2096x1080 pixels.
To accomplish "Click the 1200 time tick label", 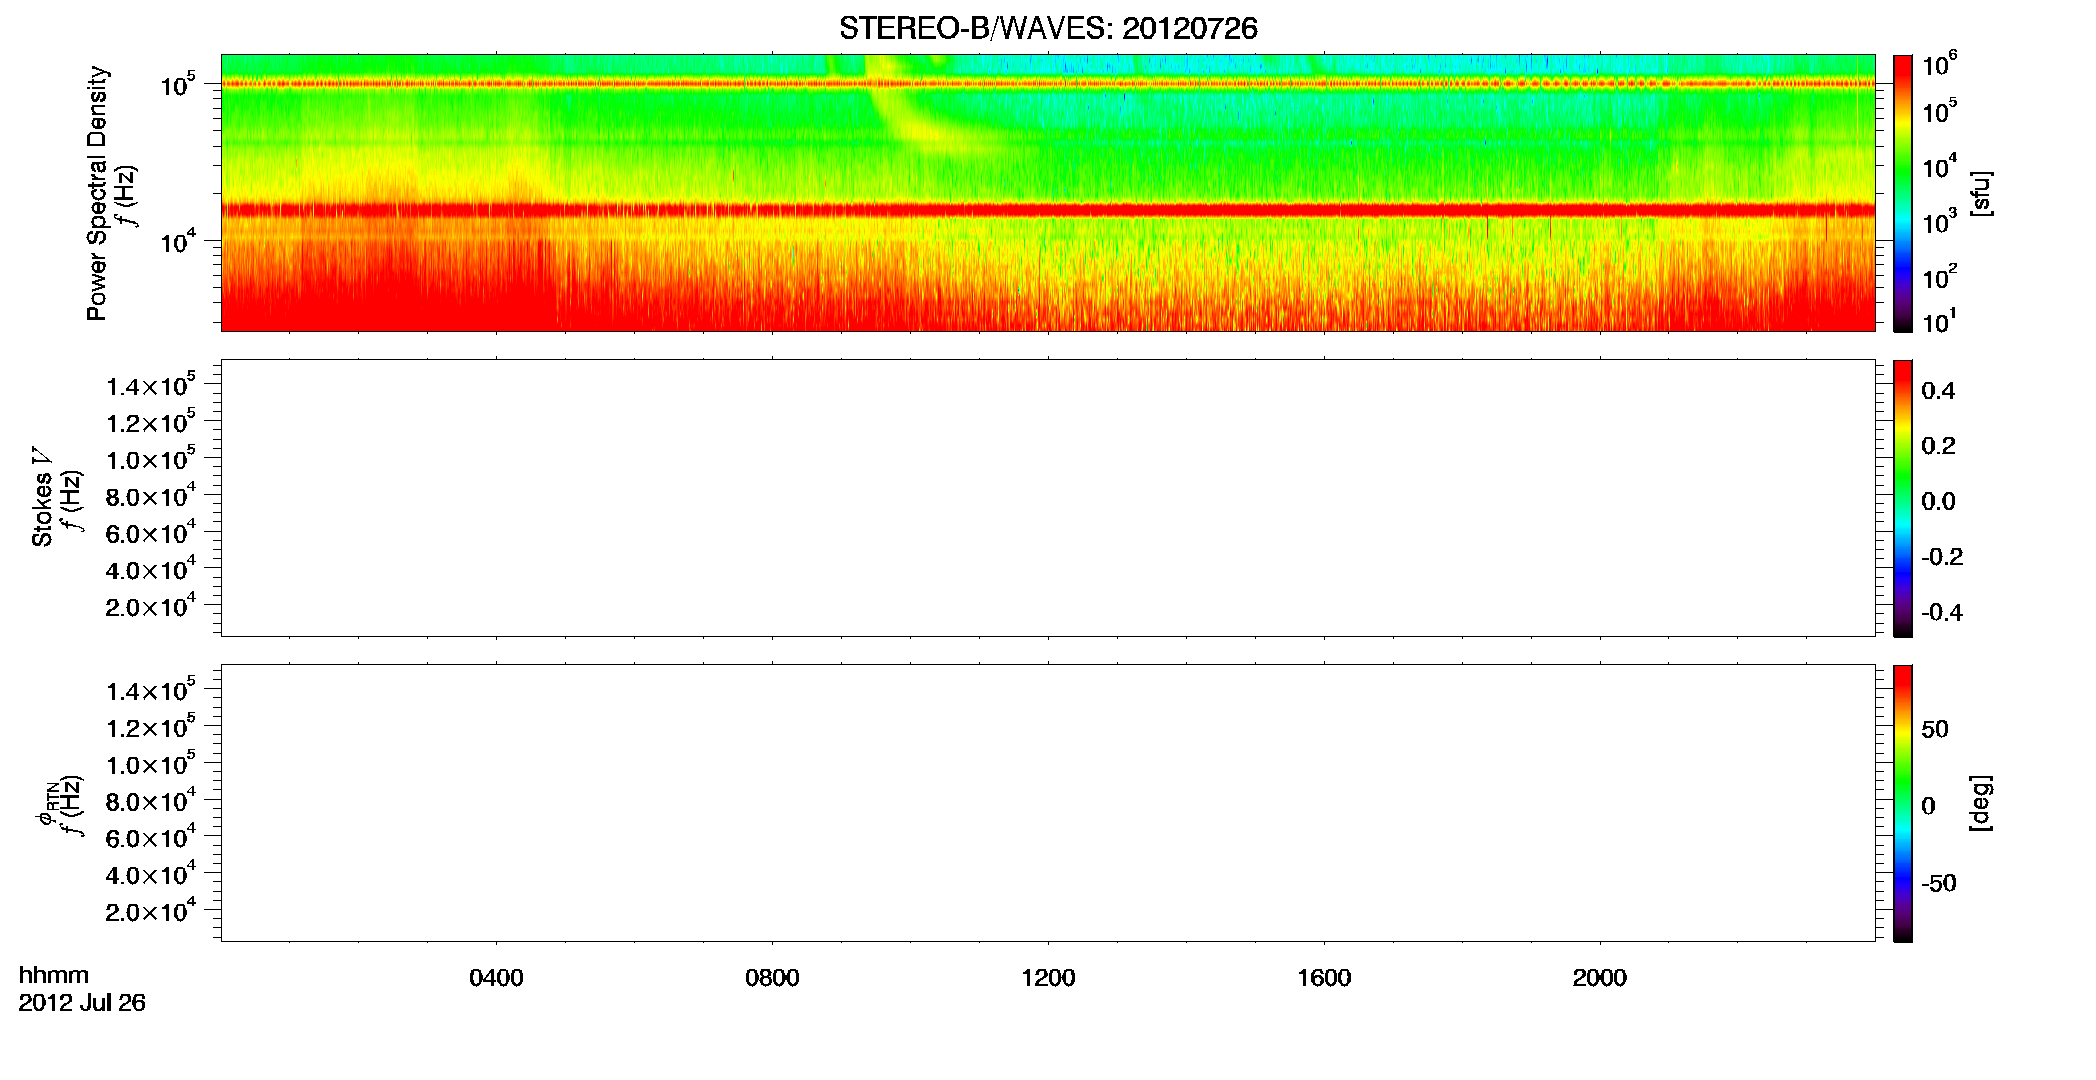I will (x=1048, y=978).
